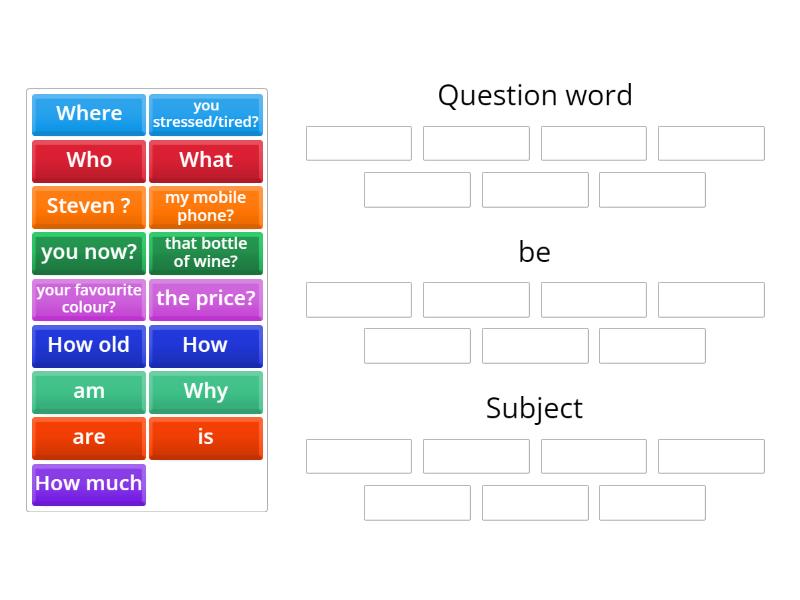Screen dimensions: 800x600
Task: Click an empty slot under the 'be' heading
Action: [x=358, y=299]
